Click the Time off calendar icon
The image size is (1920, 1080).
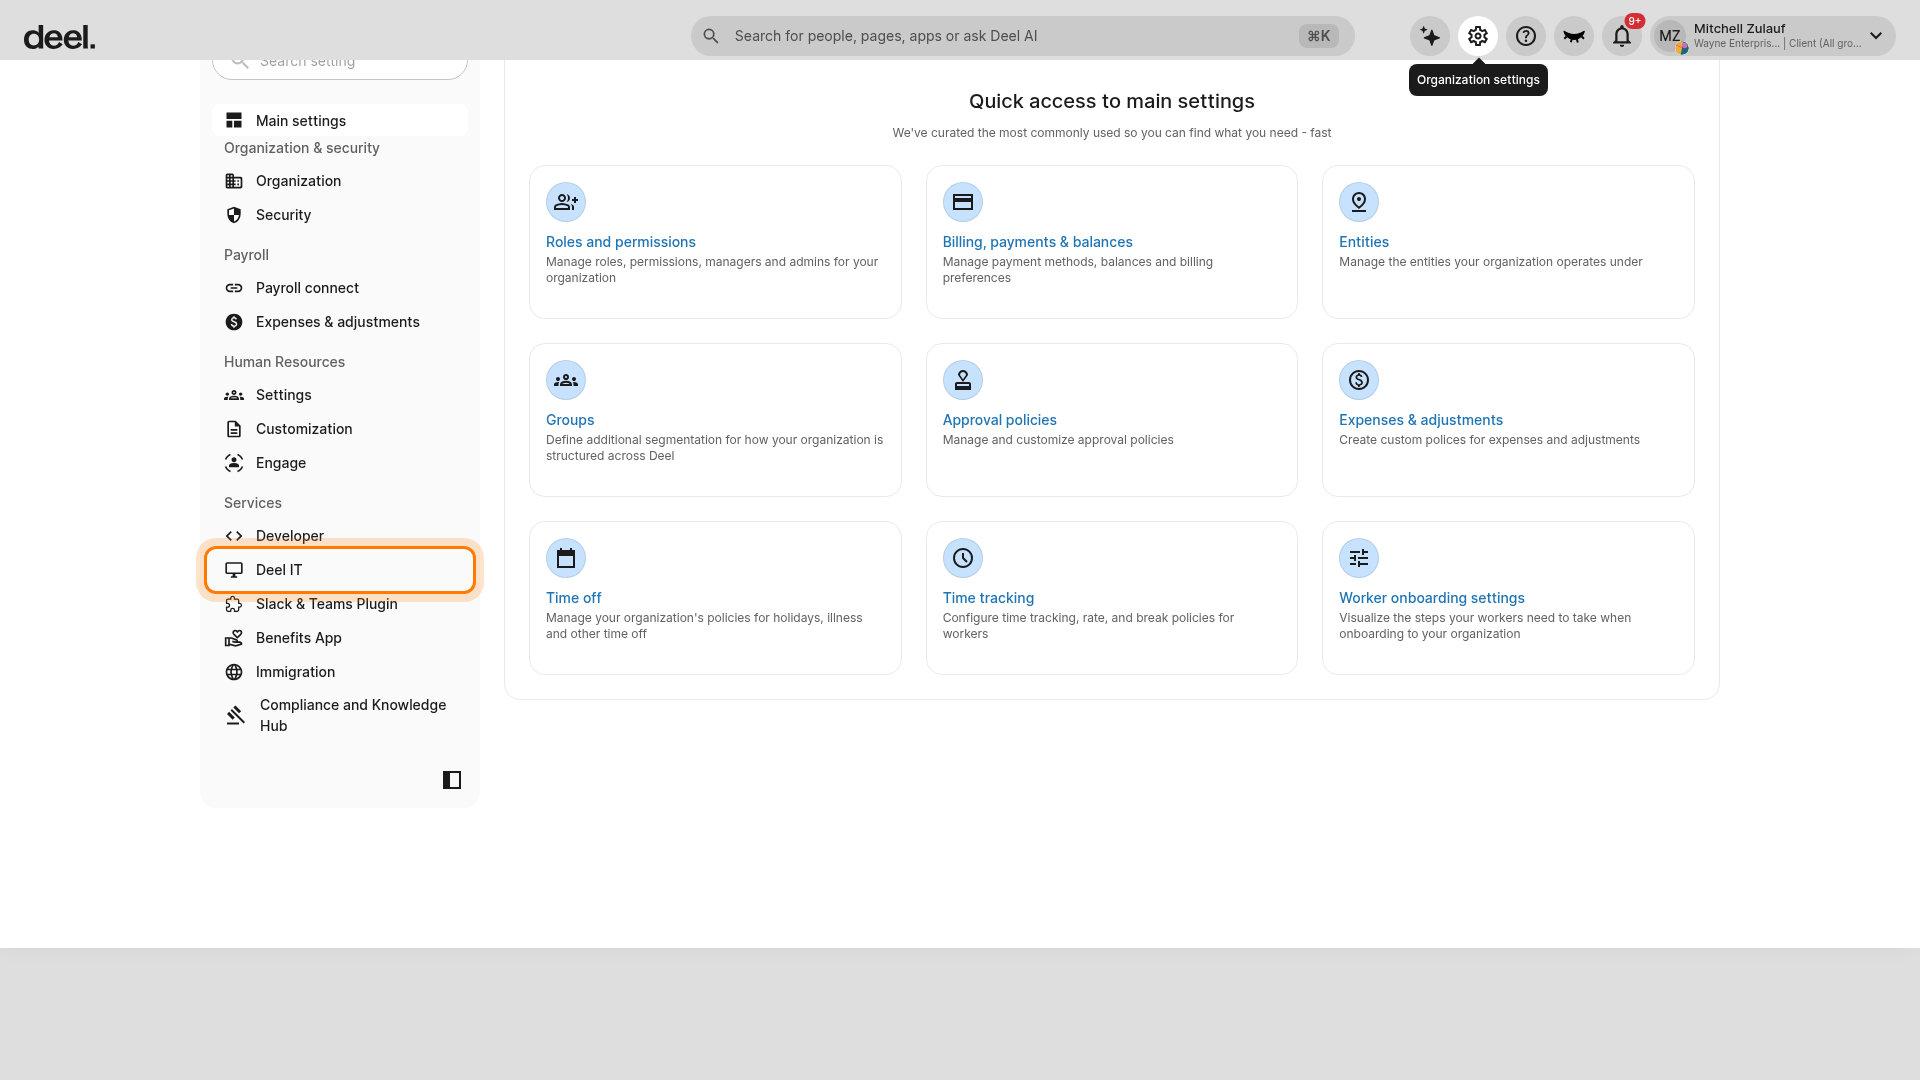tap(566, 558)
